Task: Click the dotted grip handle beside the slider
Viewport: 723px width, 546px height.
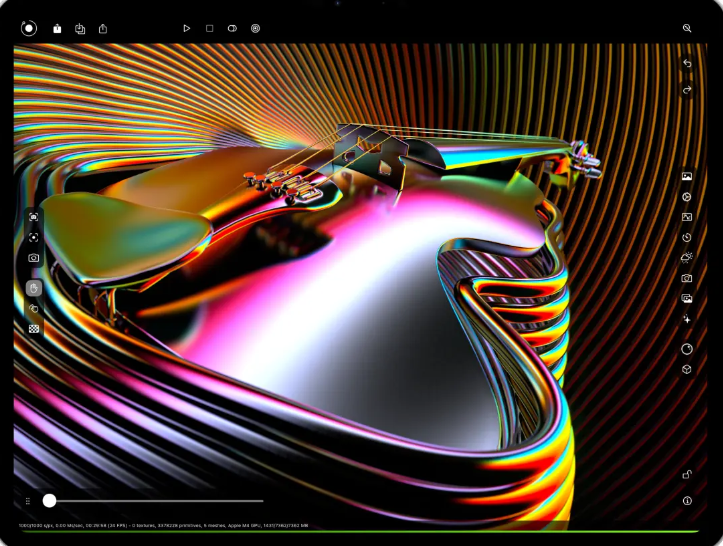Action: coord(28,501)
